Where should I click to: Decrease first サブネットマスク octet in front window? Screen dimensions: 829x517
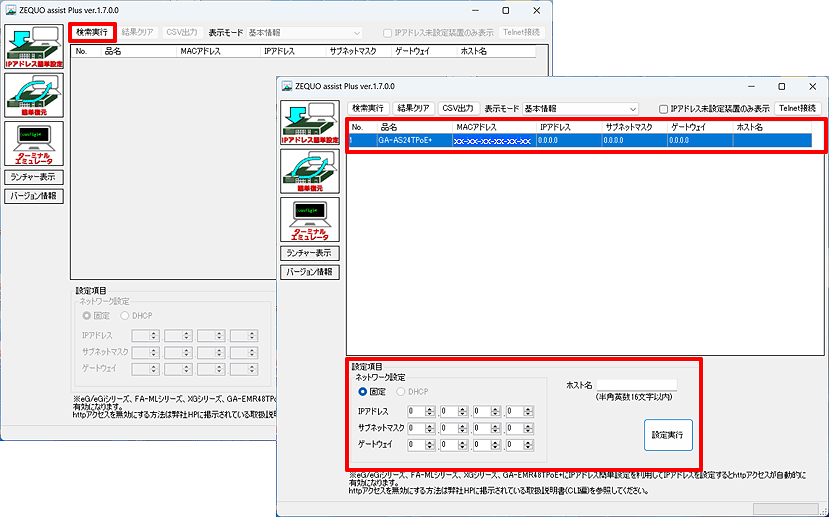point(430,430)
